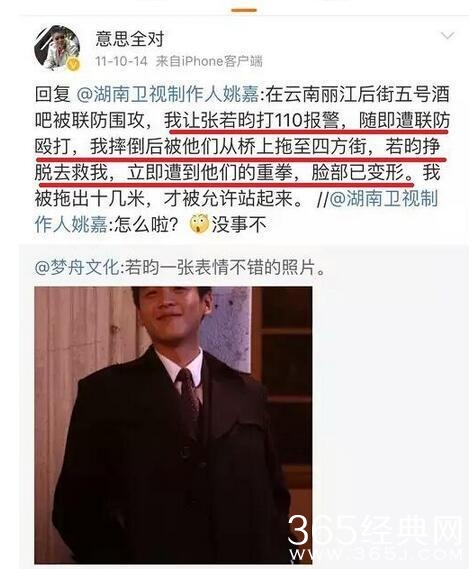Tap the underlined text 我让张若昀打110报警
473x569 pixels.
pyautogui.click(x=252, y=120)
